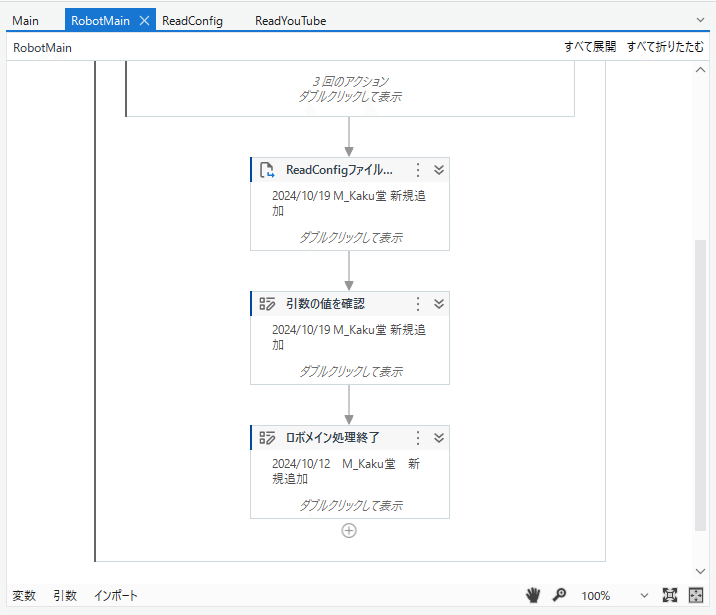
Task: Click すべて展開 to expand all
Action: 590,47
